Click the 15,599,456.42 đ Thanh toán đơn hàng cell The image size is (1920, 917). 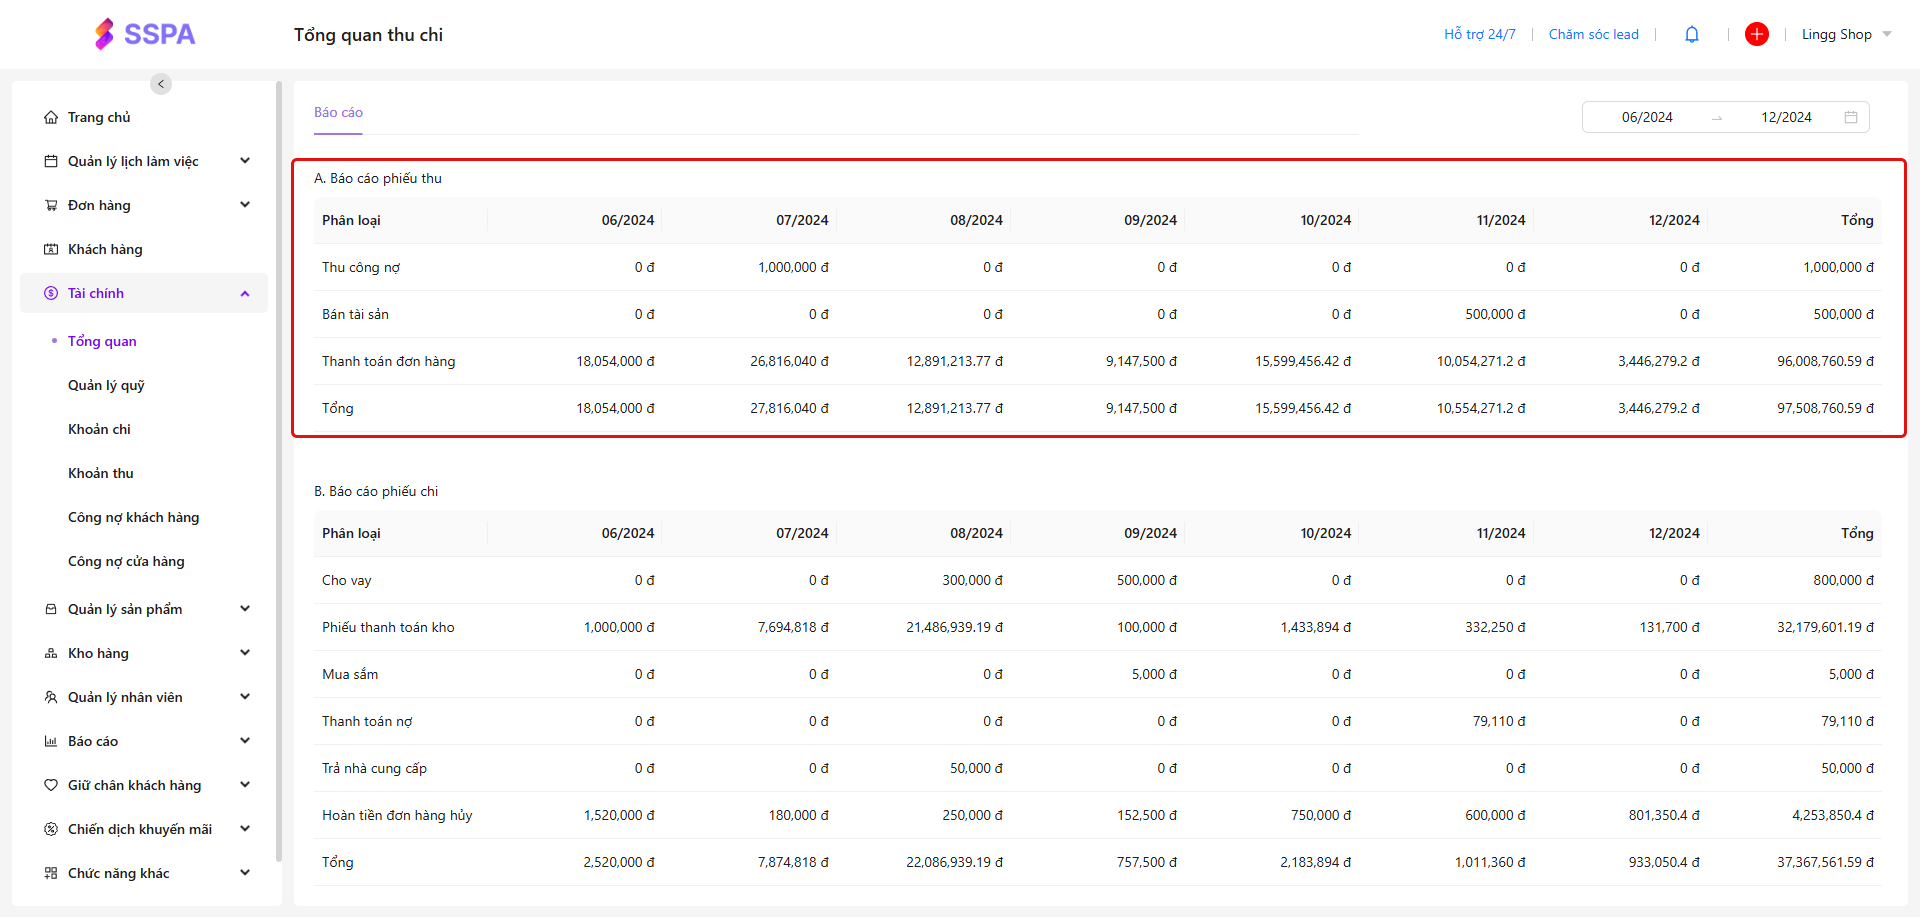(1303, 361)
